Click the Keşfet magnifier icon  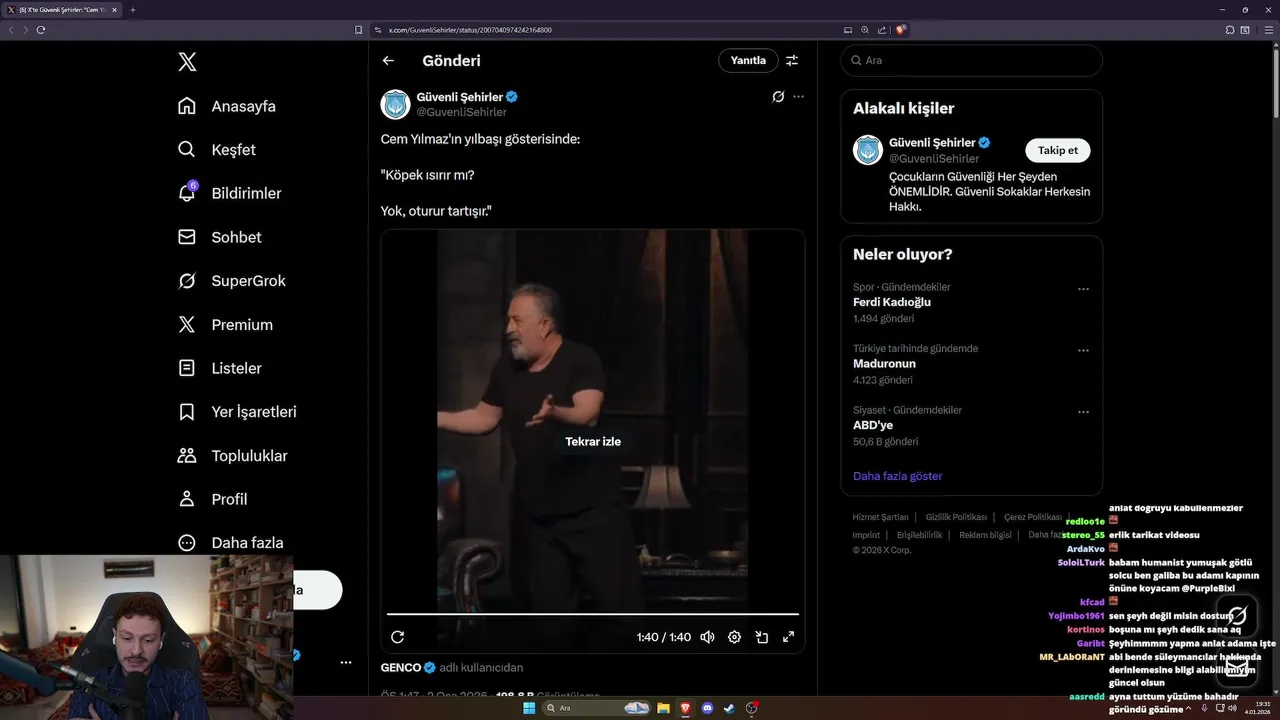click(x=187, y=150)
